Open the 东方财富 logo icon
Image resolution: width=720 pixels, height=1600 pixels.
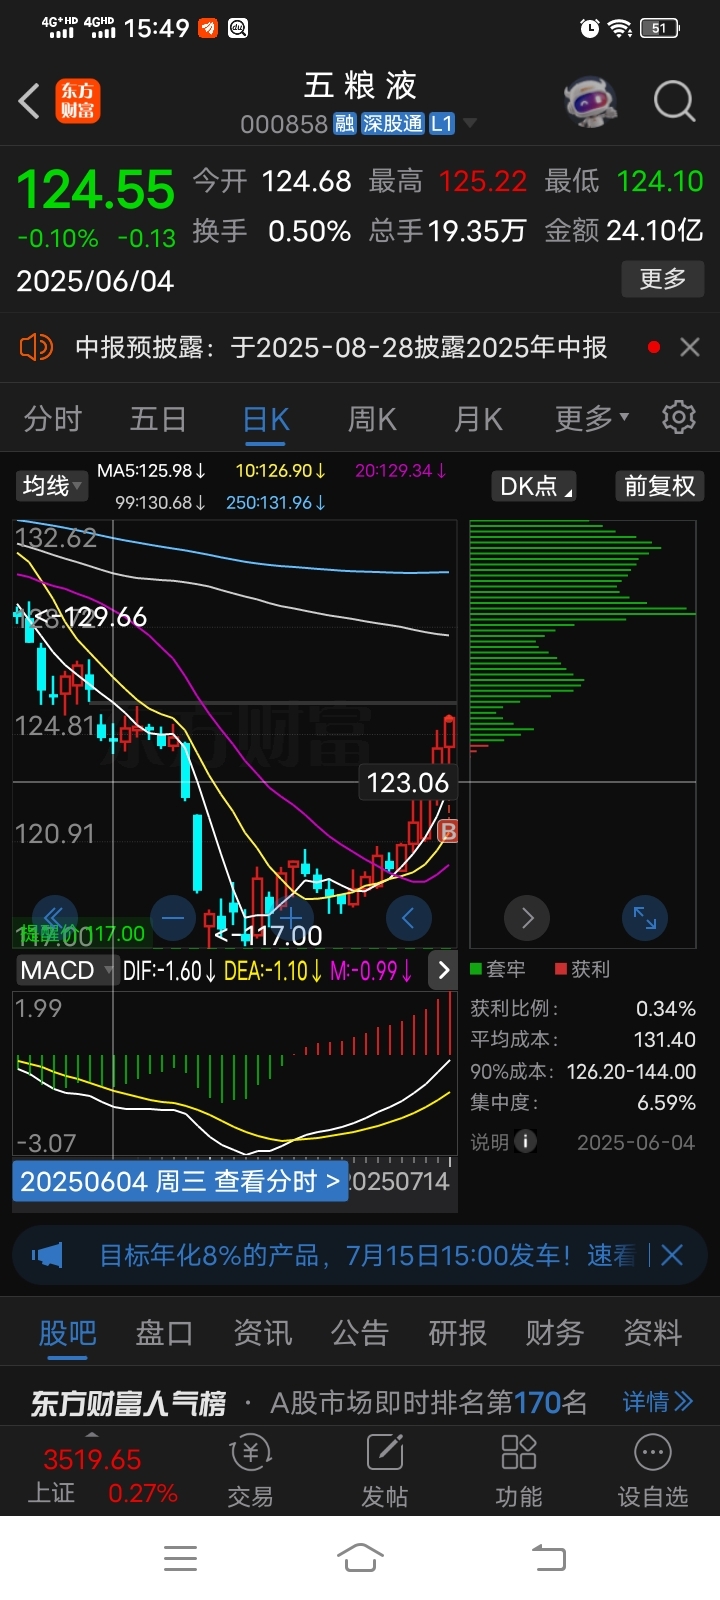point(77,101)
